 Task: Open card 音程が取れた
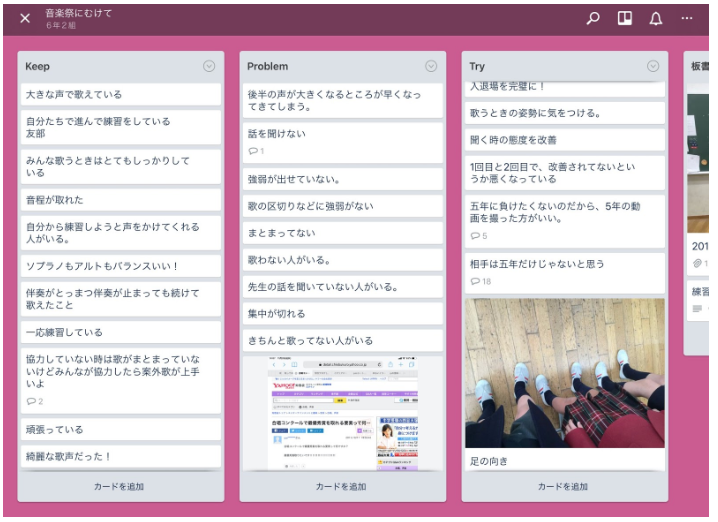[x=121, y=200]
